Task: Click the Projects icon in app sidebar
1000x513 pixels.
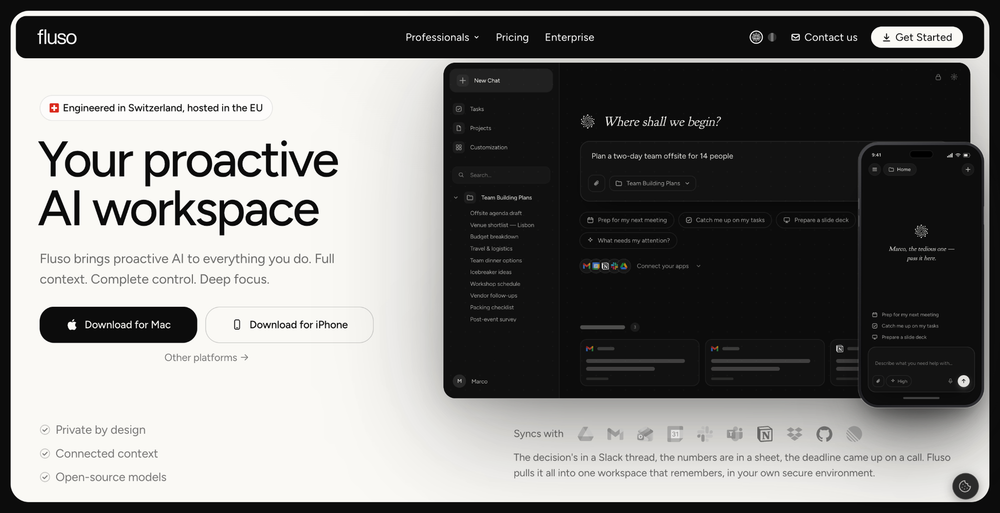Action: coord(459,128)
